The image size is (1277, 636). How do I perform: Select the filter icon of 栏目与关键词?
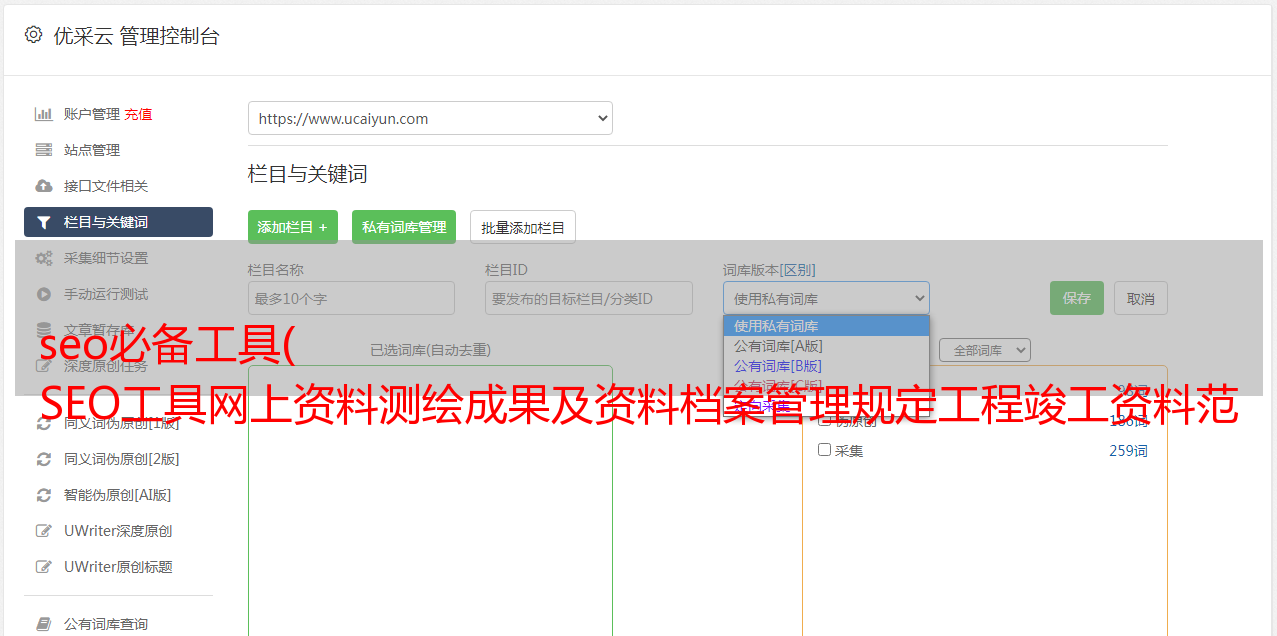tap(44, 222)
